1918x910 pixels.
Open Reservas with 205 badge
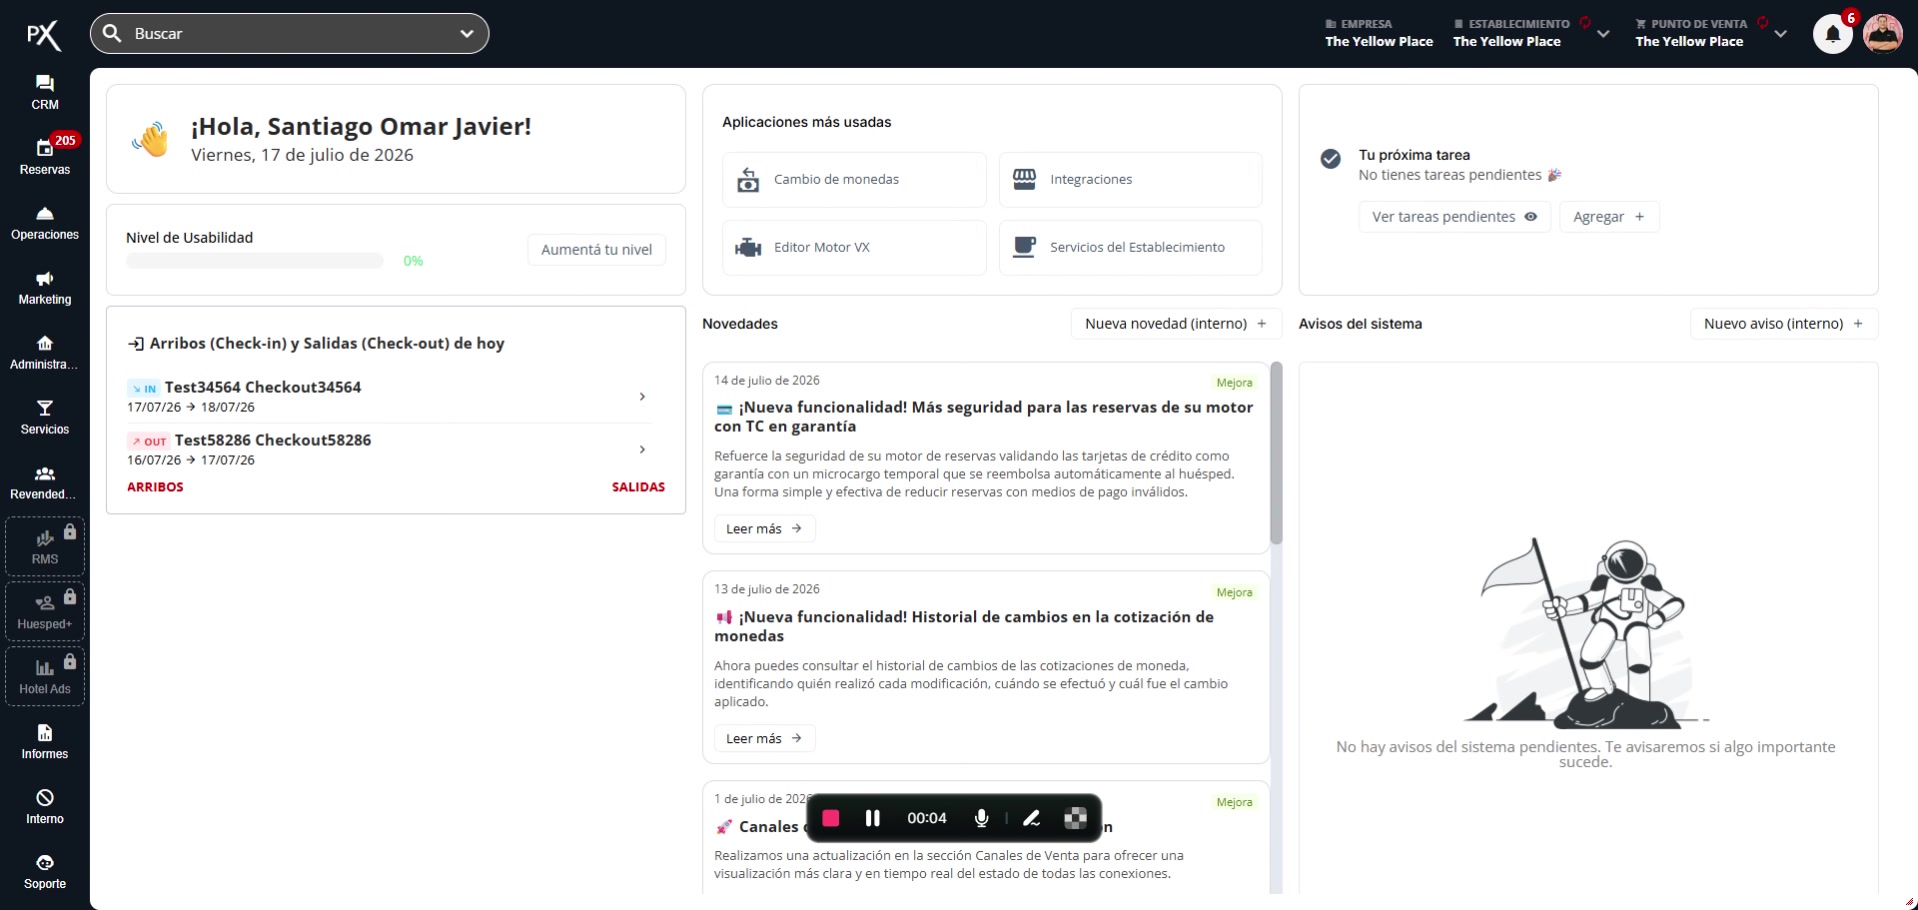coord(45,157)
